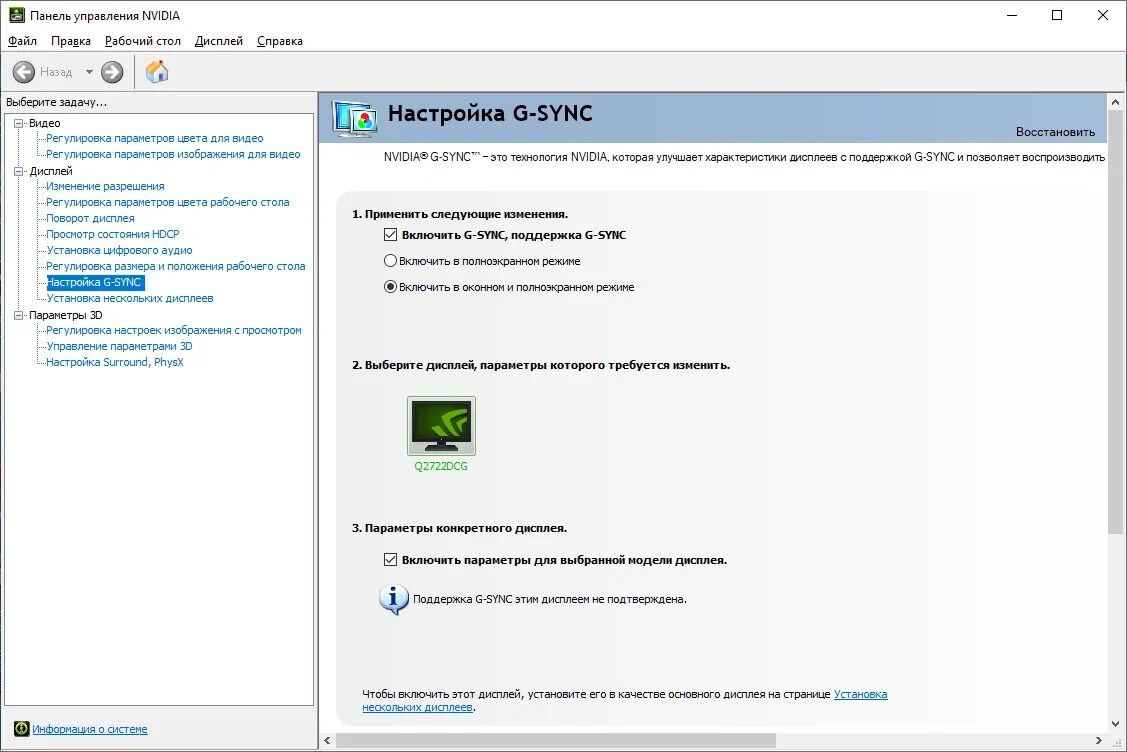Open Установка цифрового аудио task

tap(119, 250)
